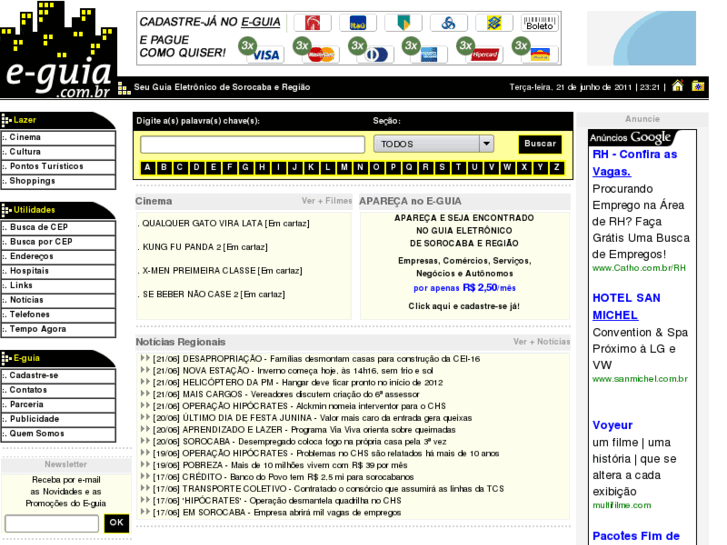Click the e-guia city logo
This screenshot has height=545, width=727.
click(58, 50)
